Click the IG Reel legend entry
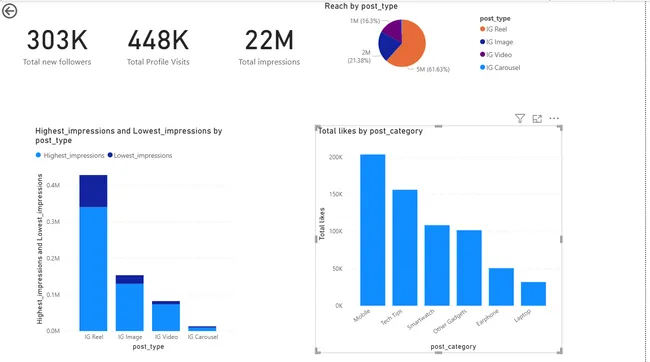 (x=493, y=29)
